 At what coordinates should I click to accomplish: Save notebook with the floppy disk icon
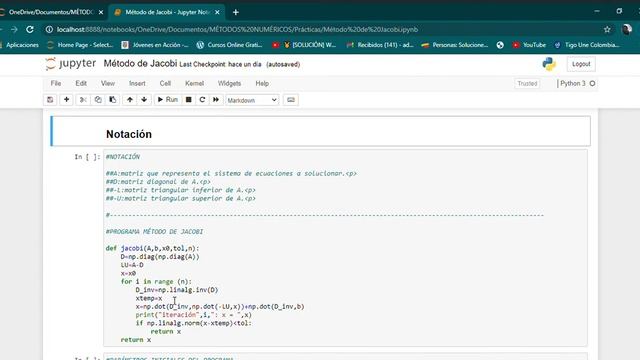click(x=50, y=100)
